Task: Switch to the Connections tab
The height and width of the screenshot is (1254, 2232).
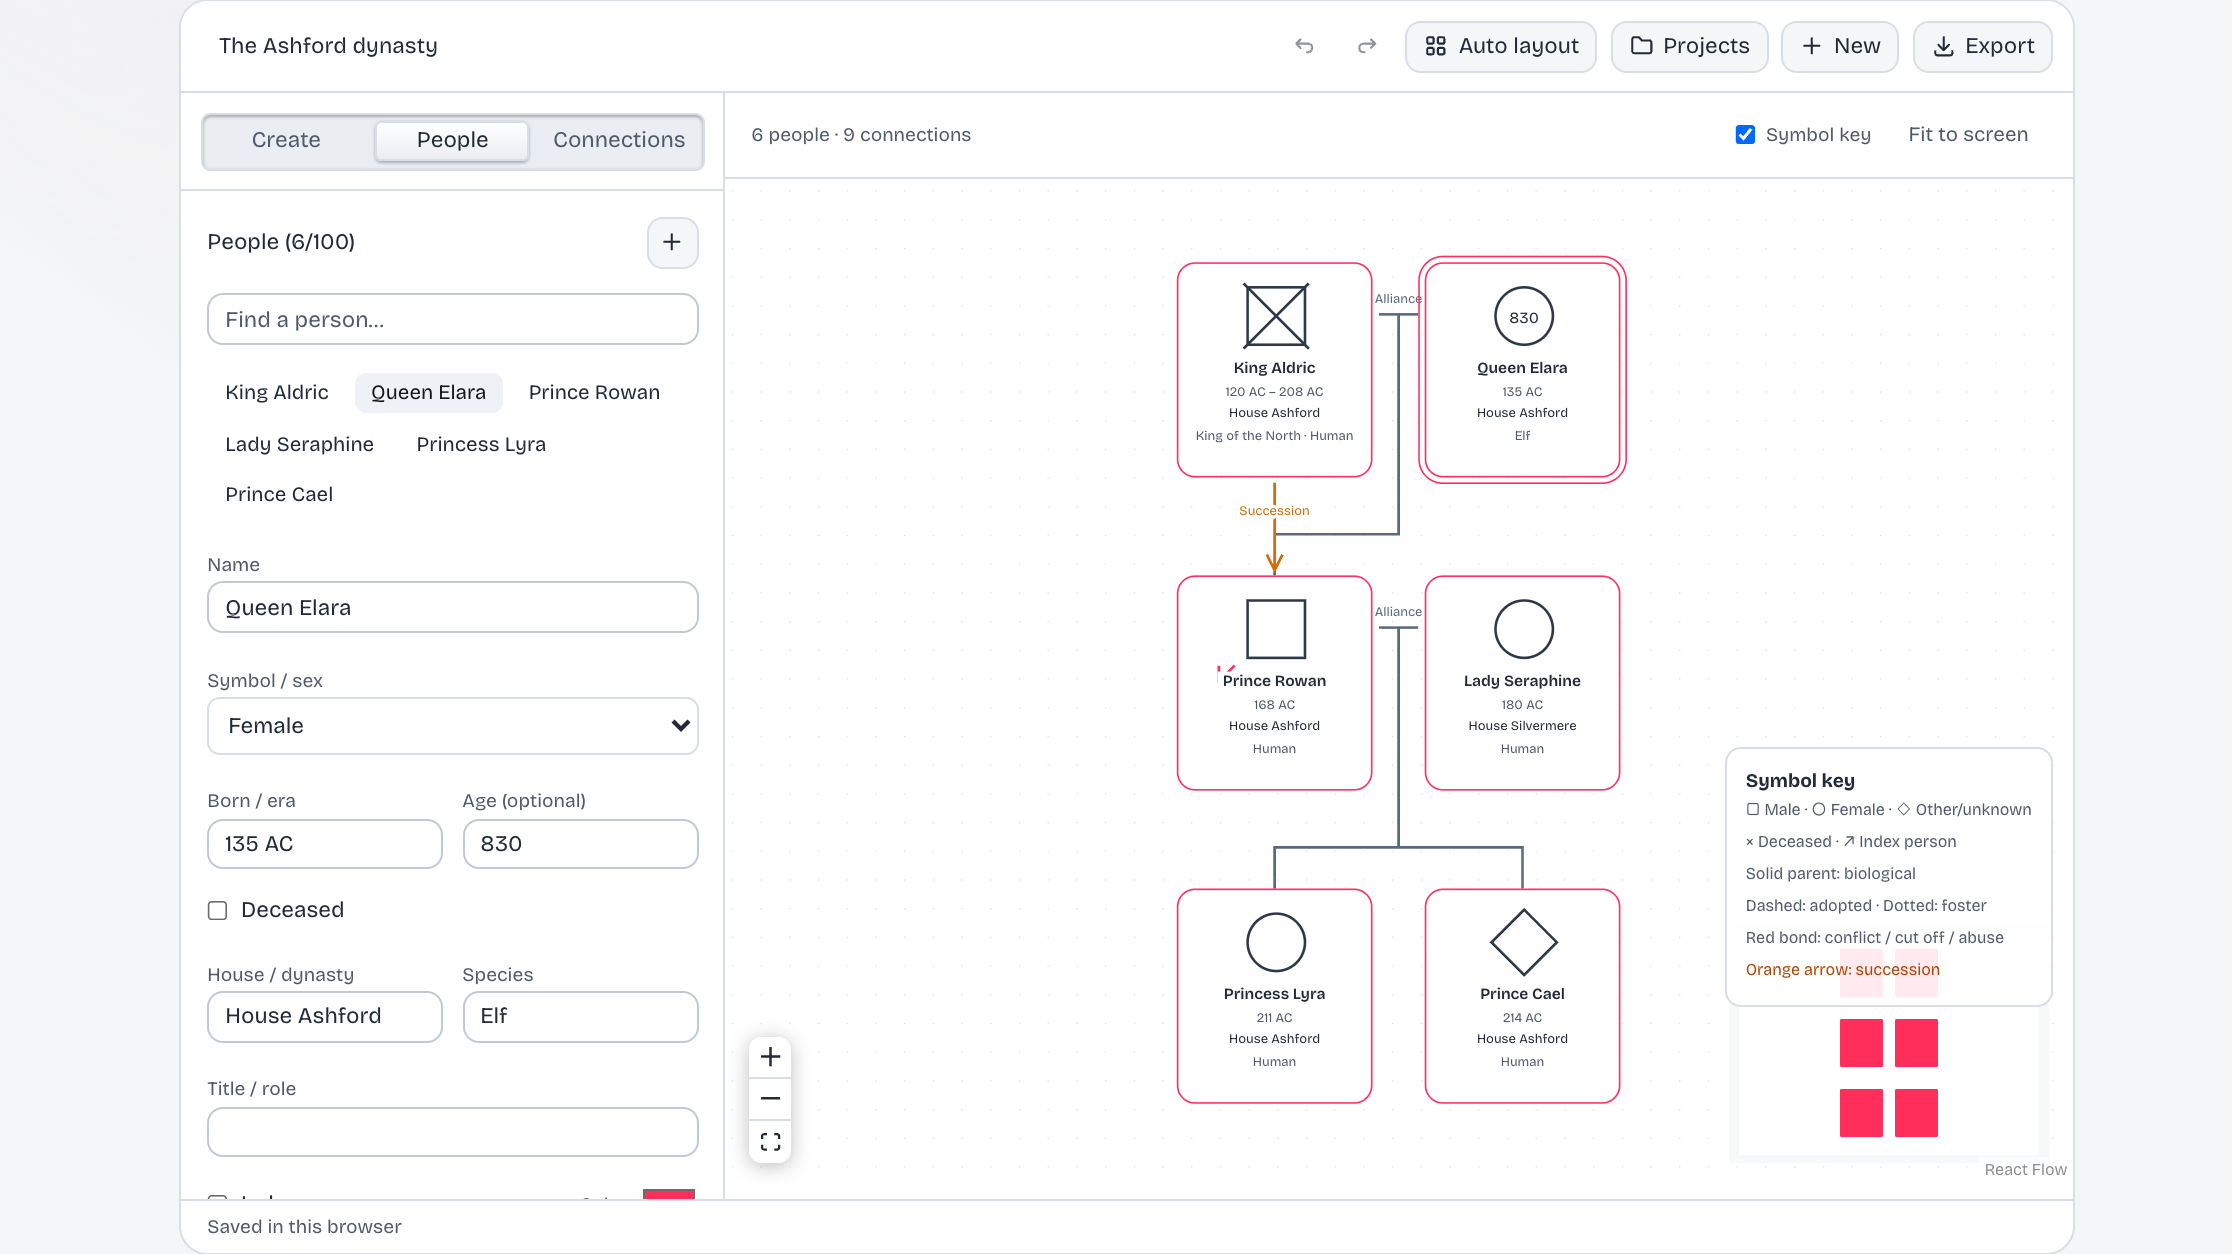Action: coord(619,140)
